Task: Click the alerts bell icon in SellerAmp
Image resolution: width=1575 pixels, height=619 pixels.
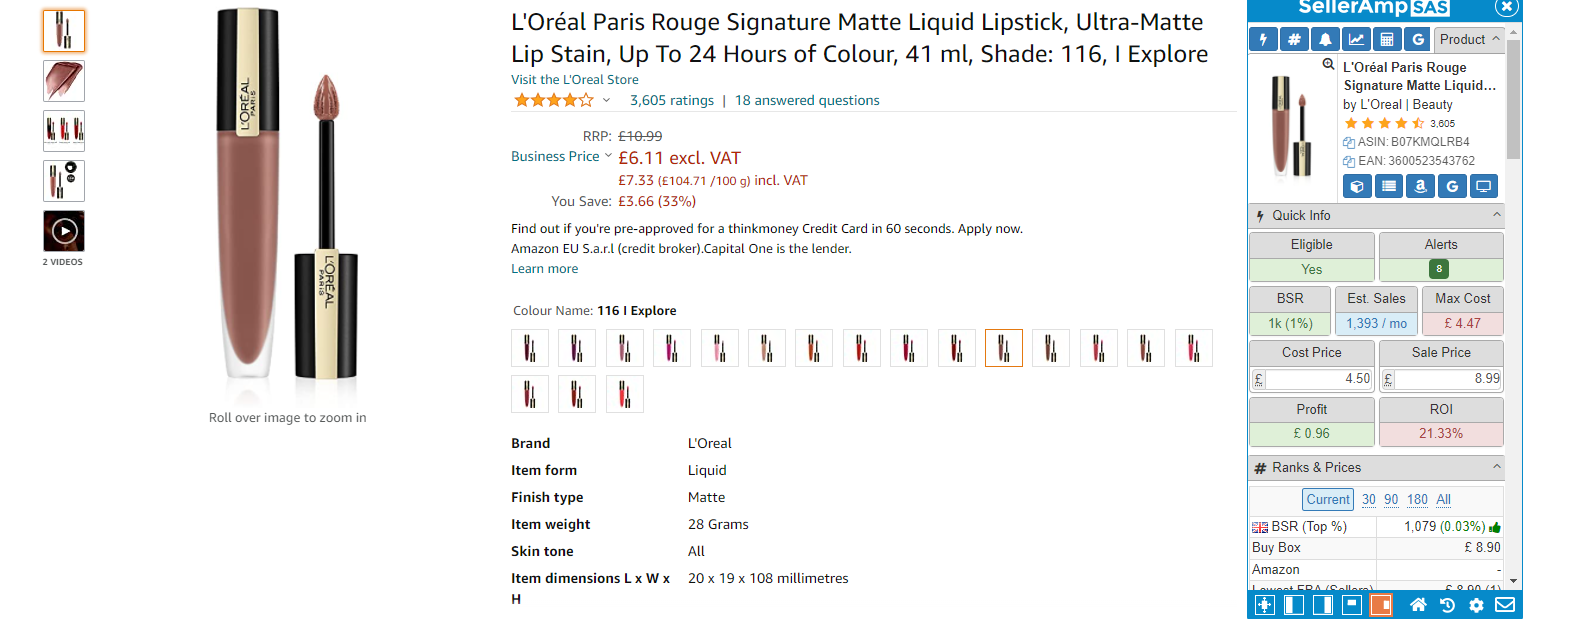Action: (1325, 40)
